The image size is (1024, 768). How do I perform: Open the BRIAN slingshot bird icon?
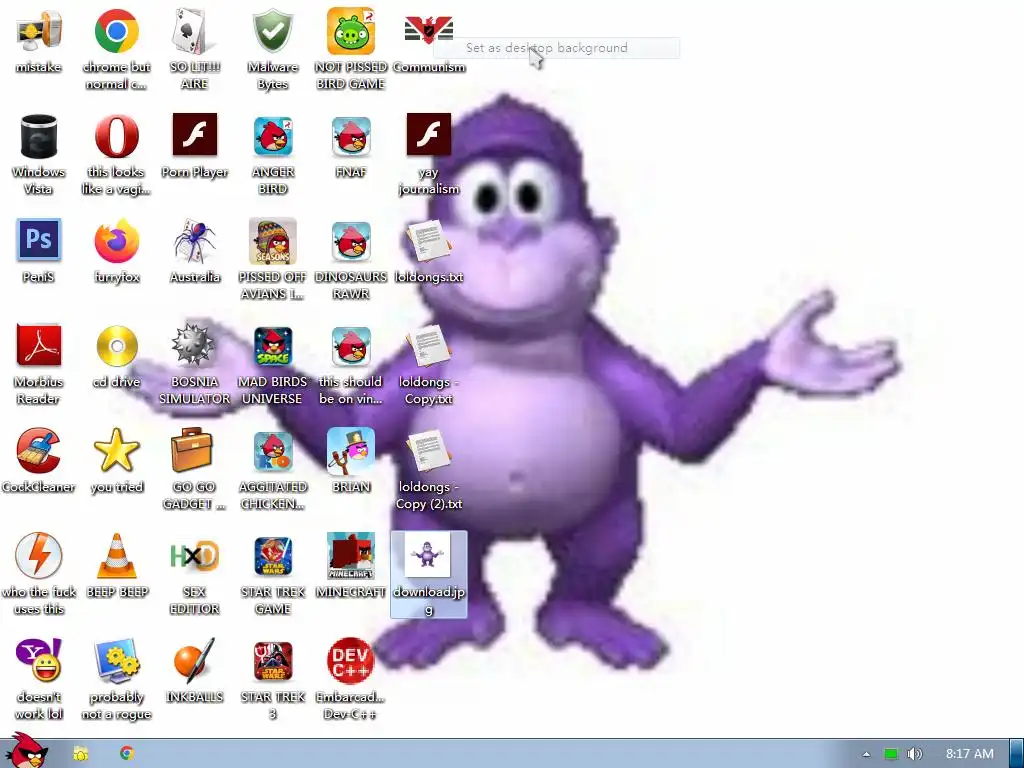click(351, 451)
